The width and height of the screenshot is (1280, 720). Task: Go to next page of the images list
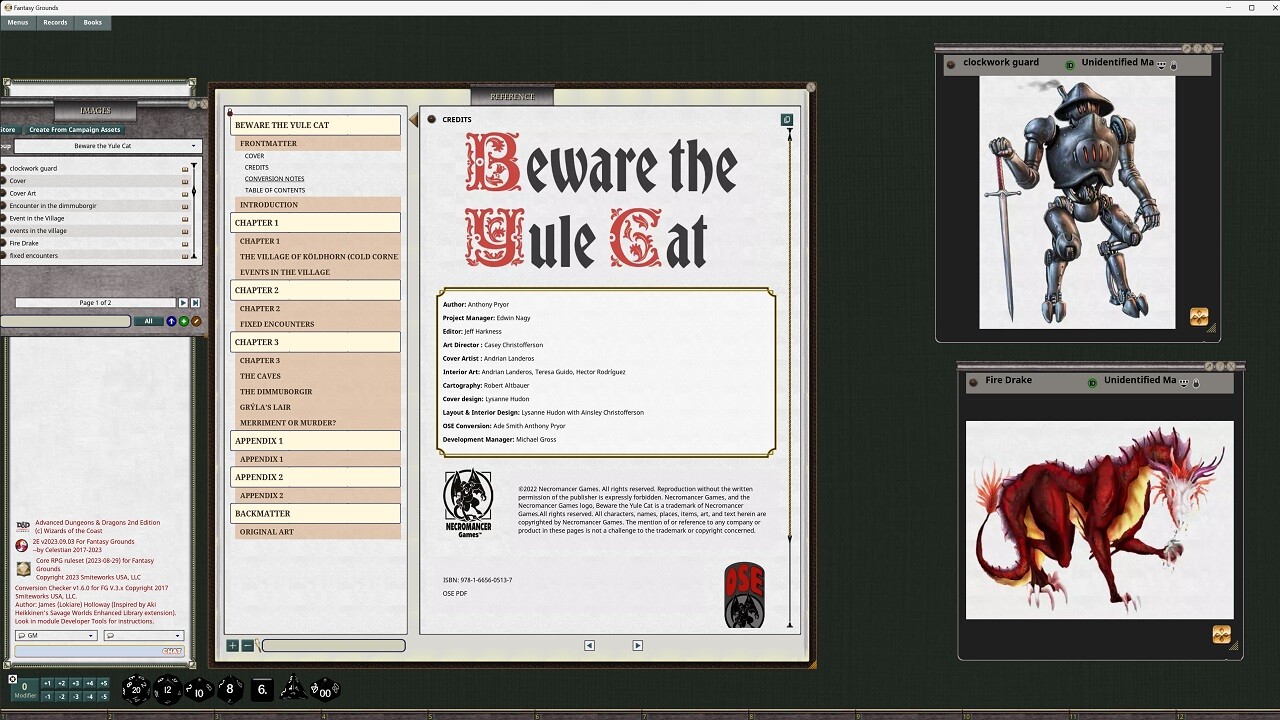click(183, 302)
